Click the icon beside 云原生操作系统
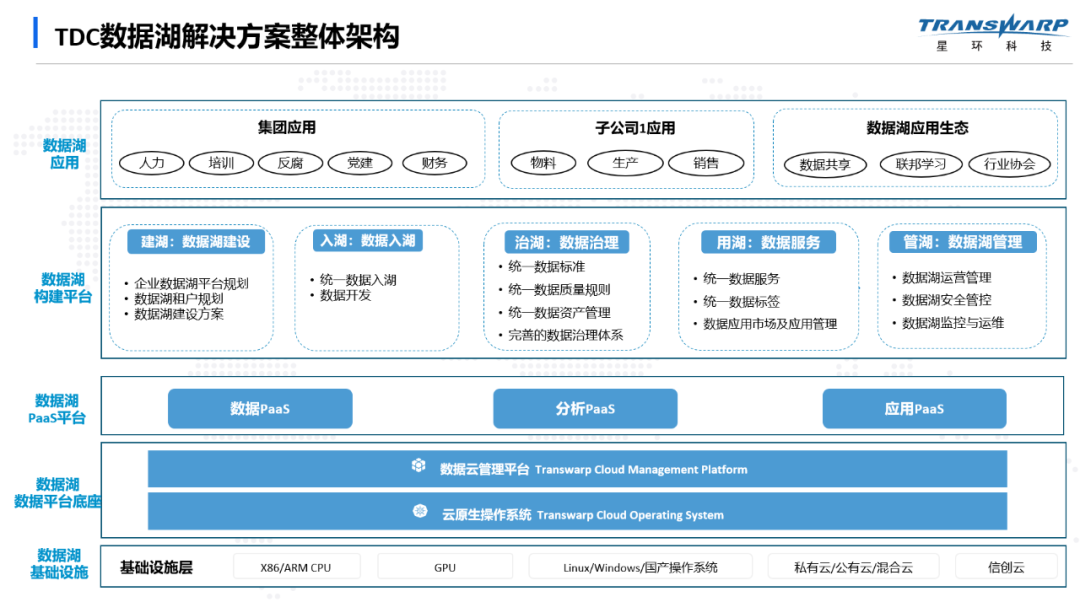Viewport: 1080px width, 602px height. 420,511
